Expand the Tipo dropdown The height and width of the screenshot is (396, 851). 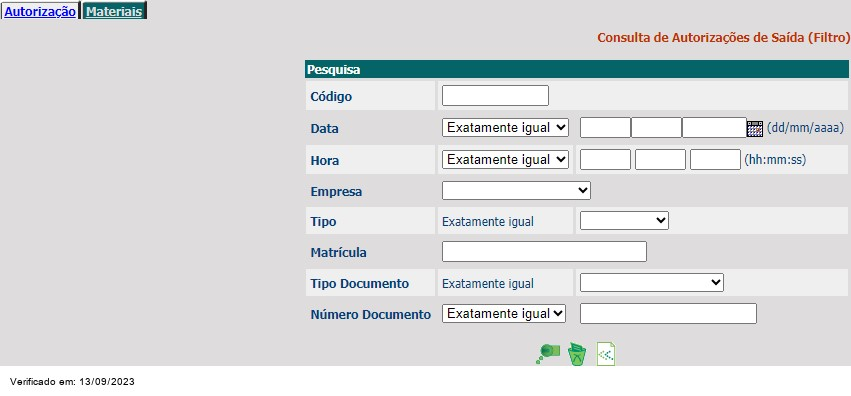click(624, 221)
